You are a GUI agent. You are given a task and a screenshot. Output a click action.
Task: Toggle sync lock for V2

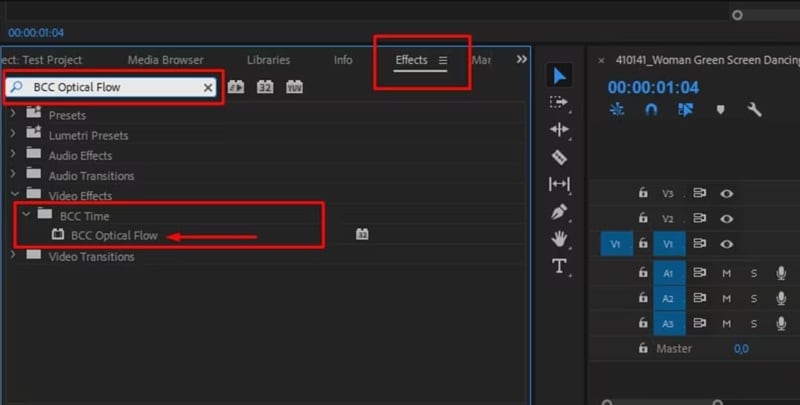[699, 218]
